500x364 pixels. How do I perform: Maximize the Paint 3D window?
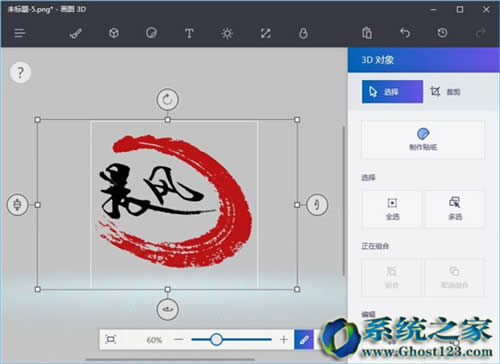coord(460,10)
